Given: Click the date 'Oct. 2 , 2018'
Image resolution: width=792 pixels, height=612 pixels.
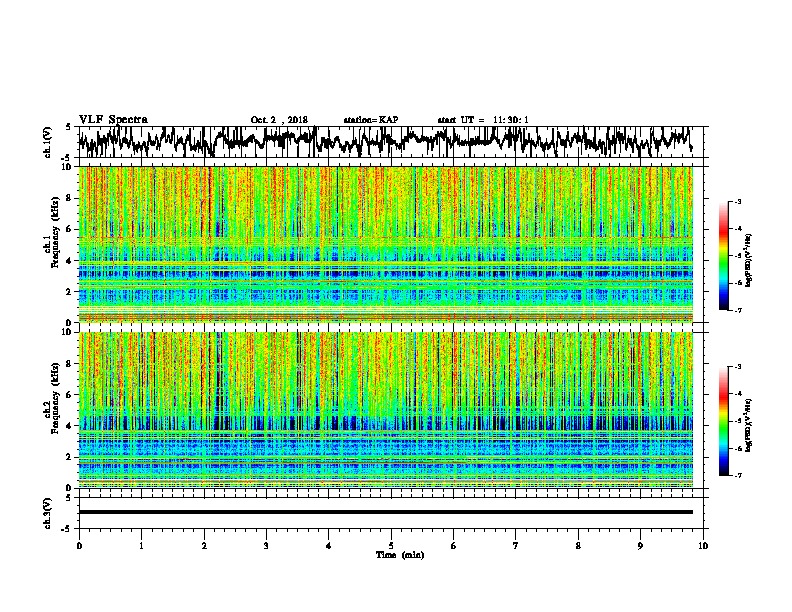Looking at the screenshot, I should [279, 120].
